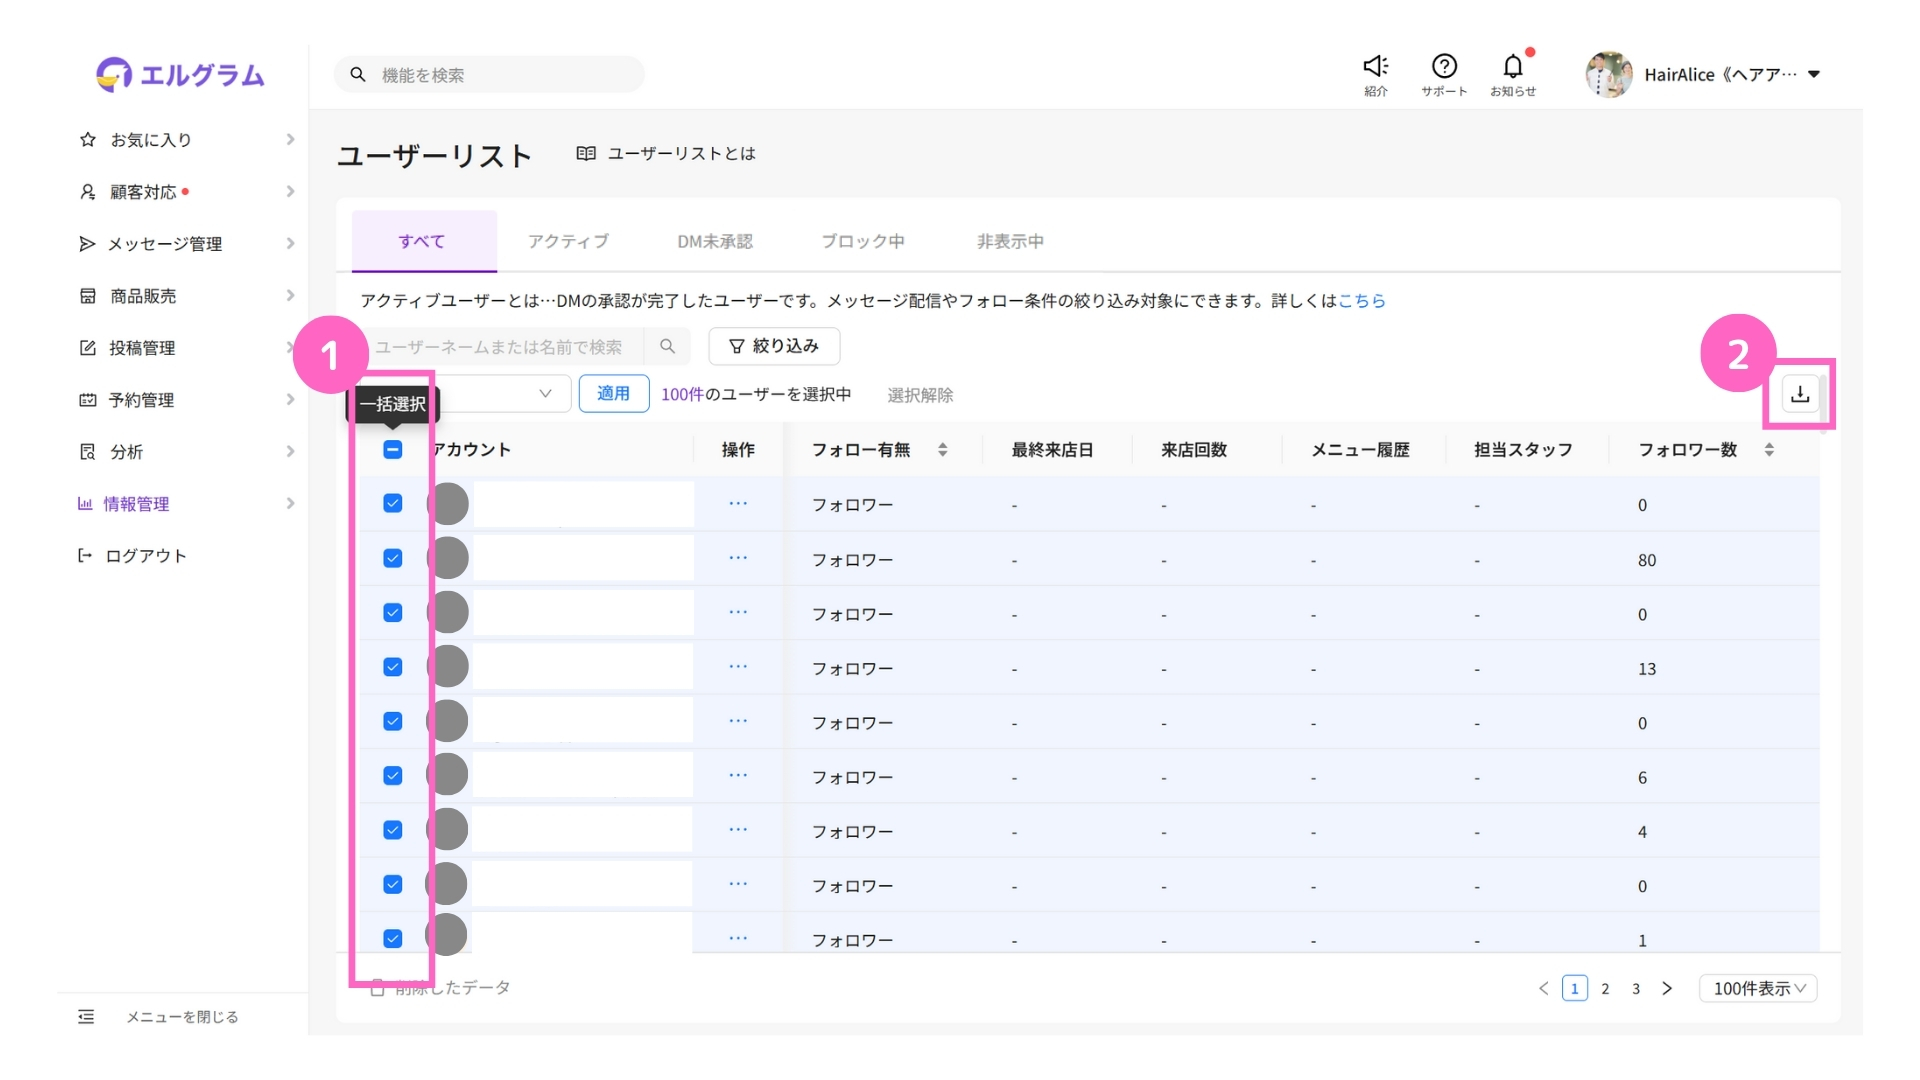
Task: Open the 100件表示 page size dropdown
Action: click(x=1757, y=989)
